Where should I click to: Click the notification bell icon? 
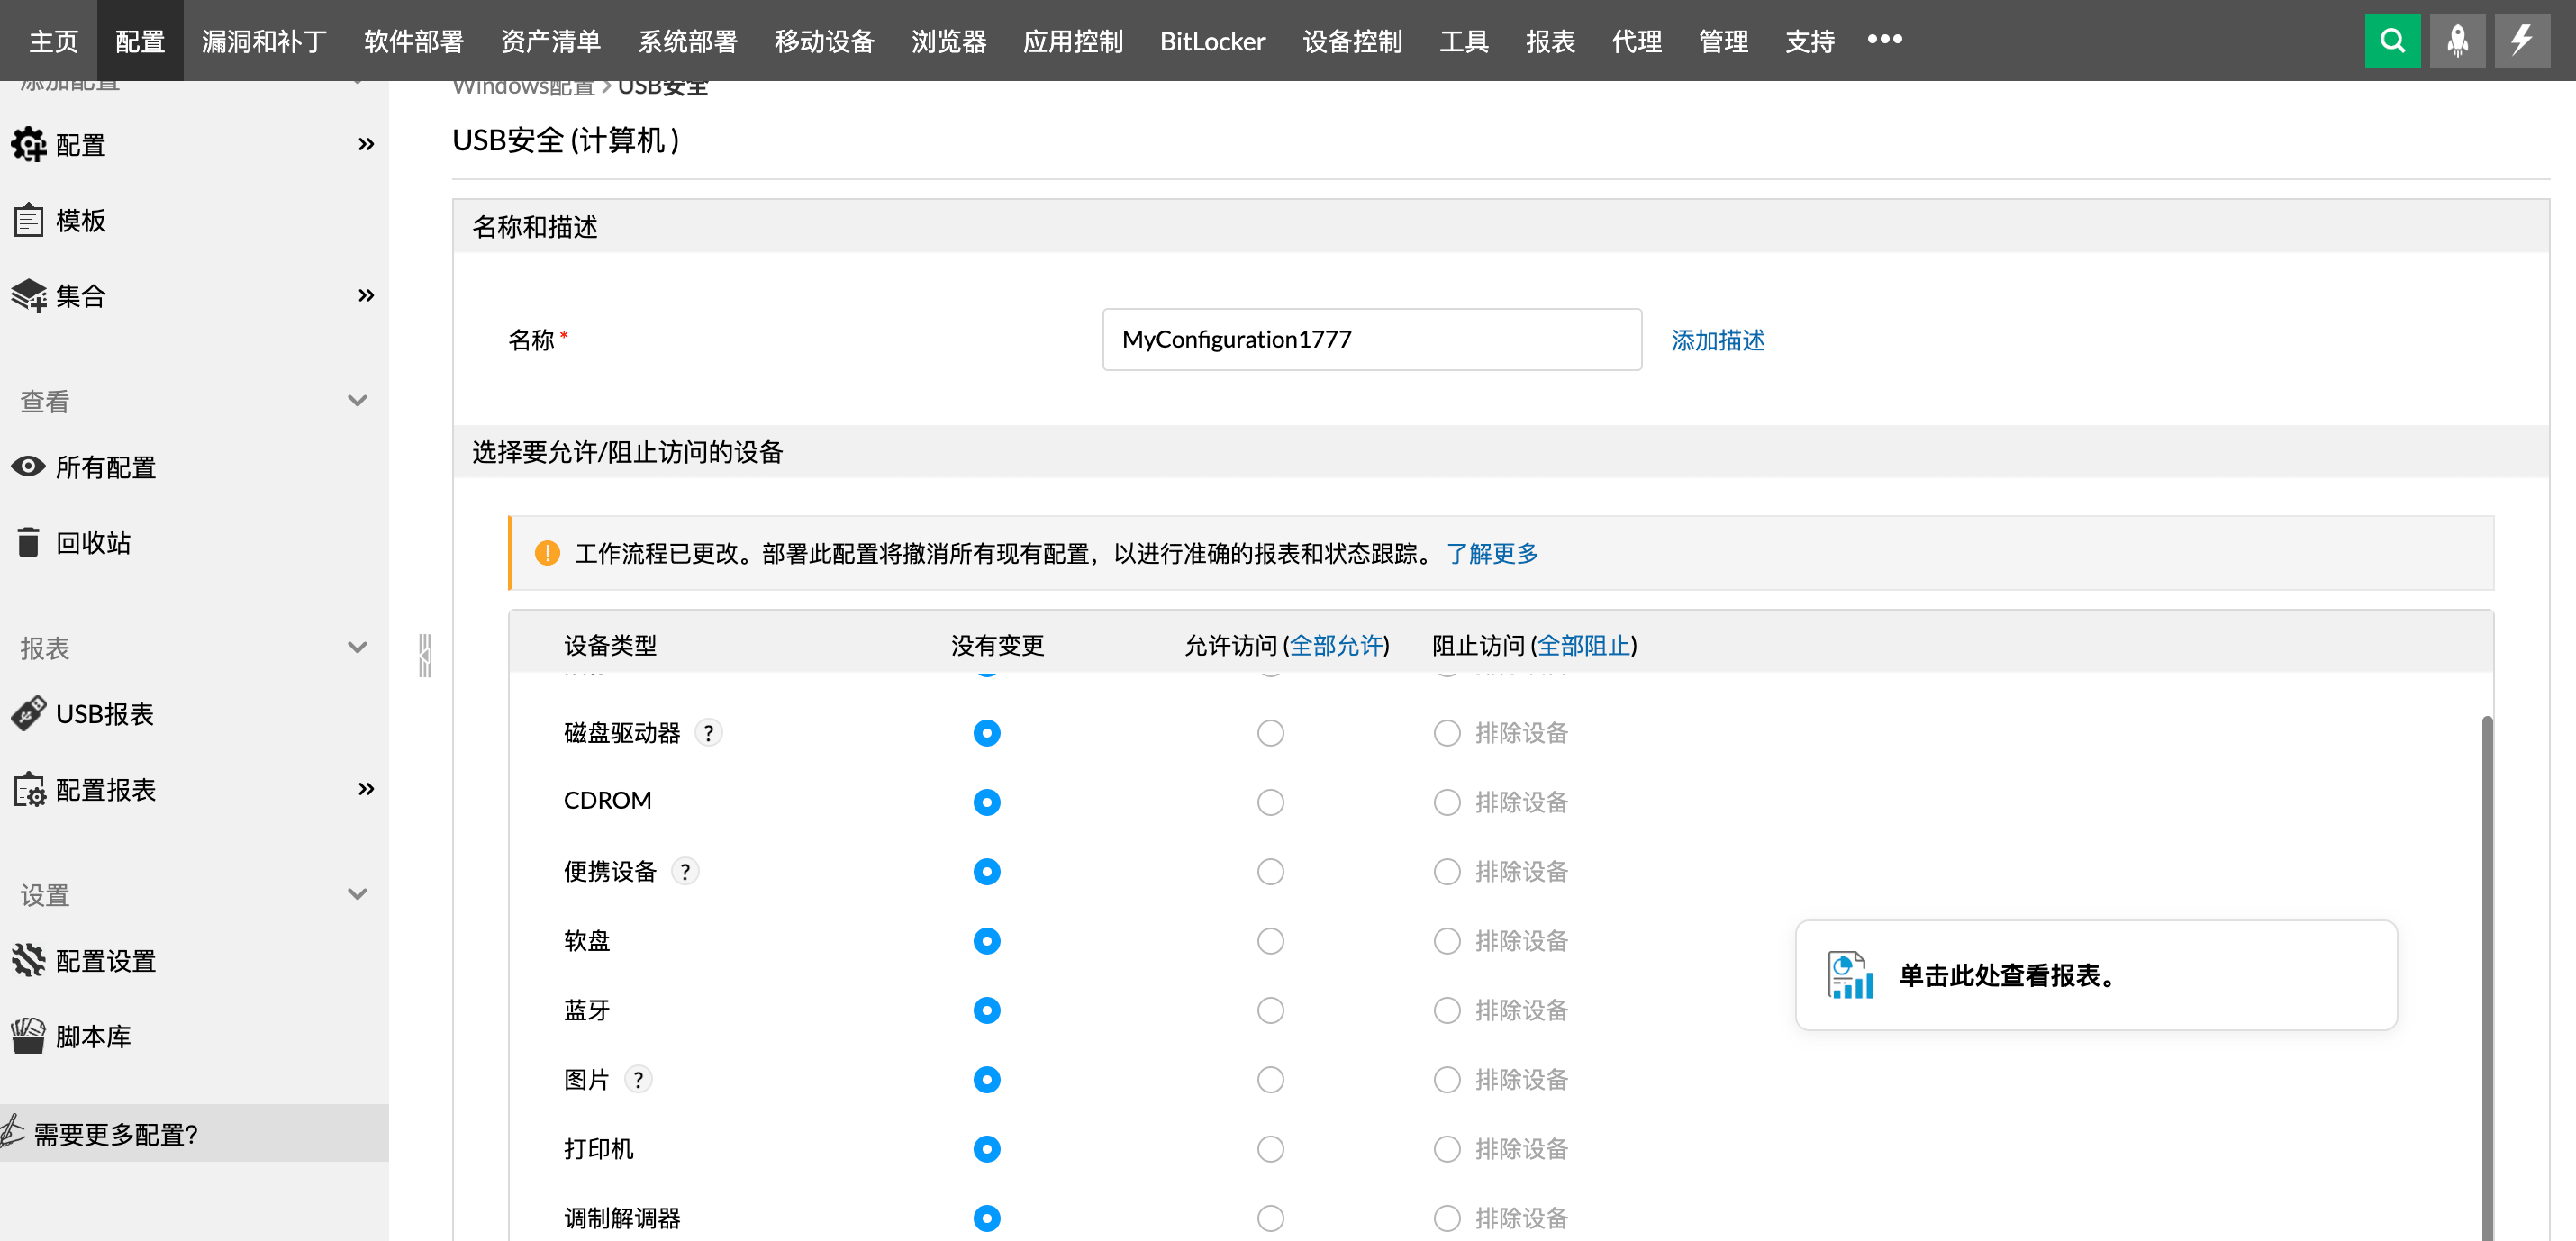[2457, 40]
